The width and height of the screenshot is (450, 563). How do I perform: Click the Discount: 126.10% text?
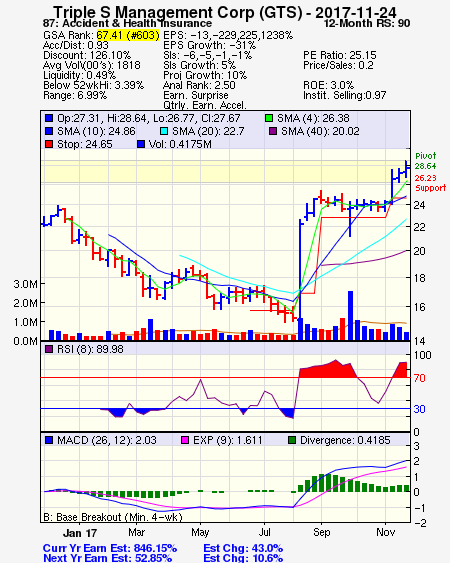tap(87, 55)
